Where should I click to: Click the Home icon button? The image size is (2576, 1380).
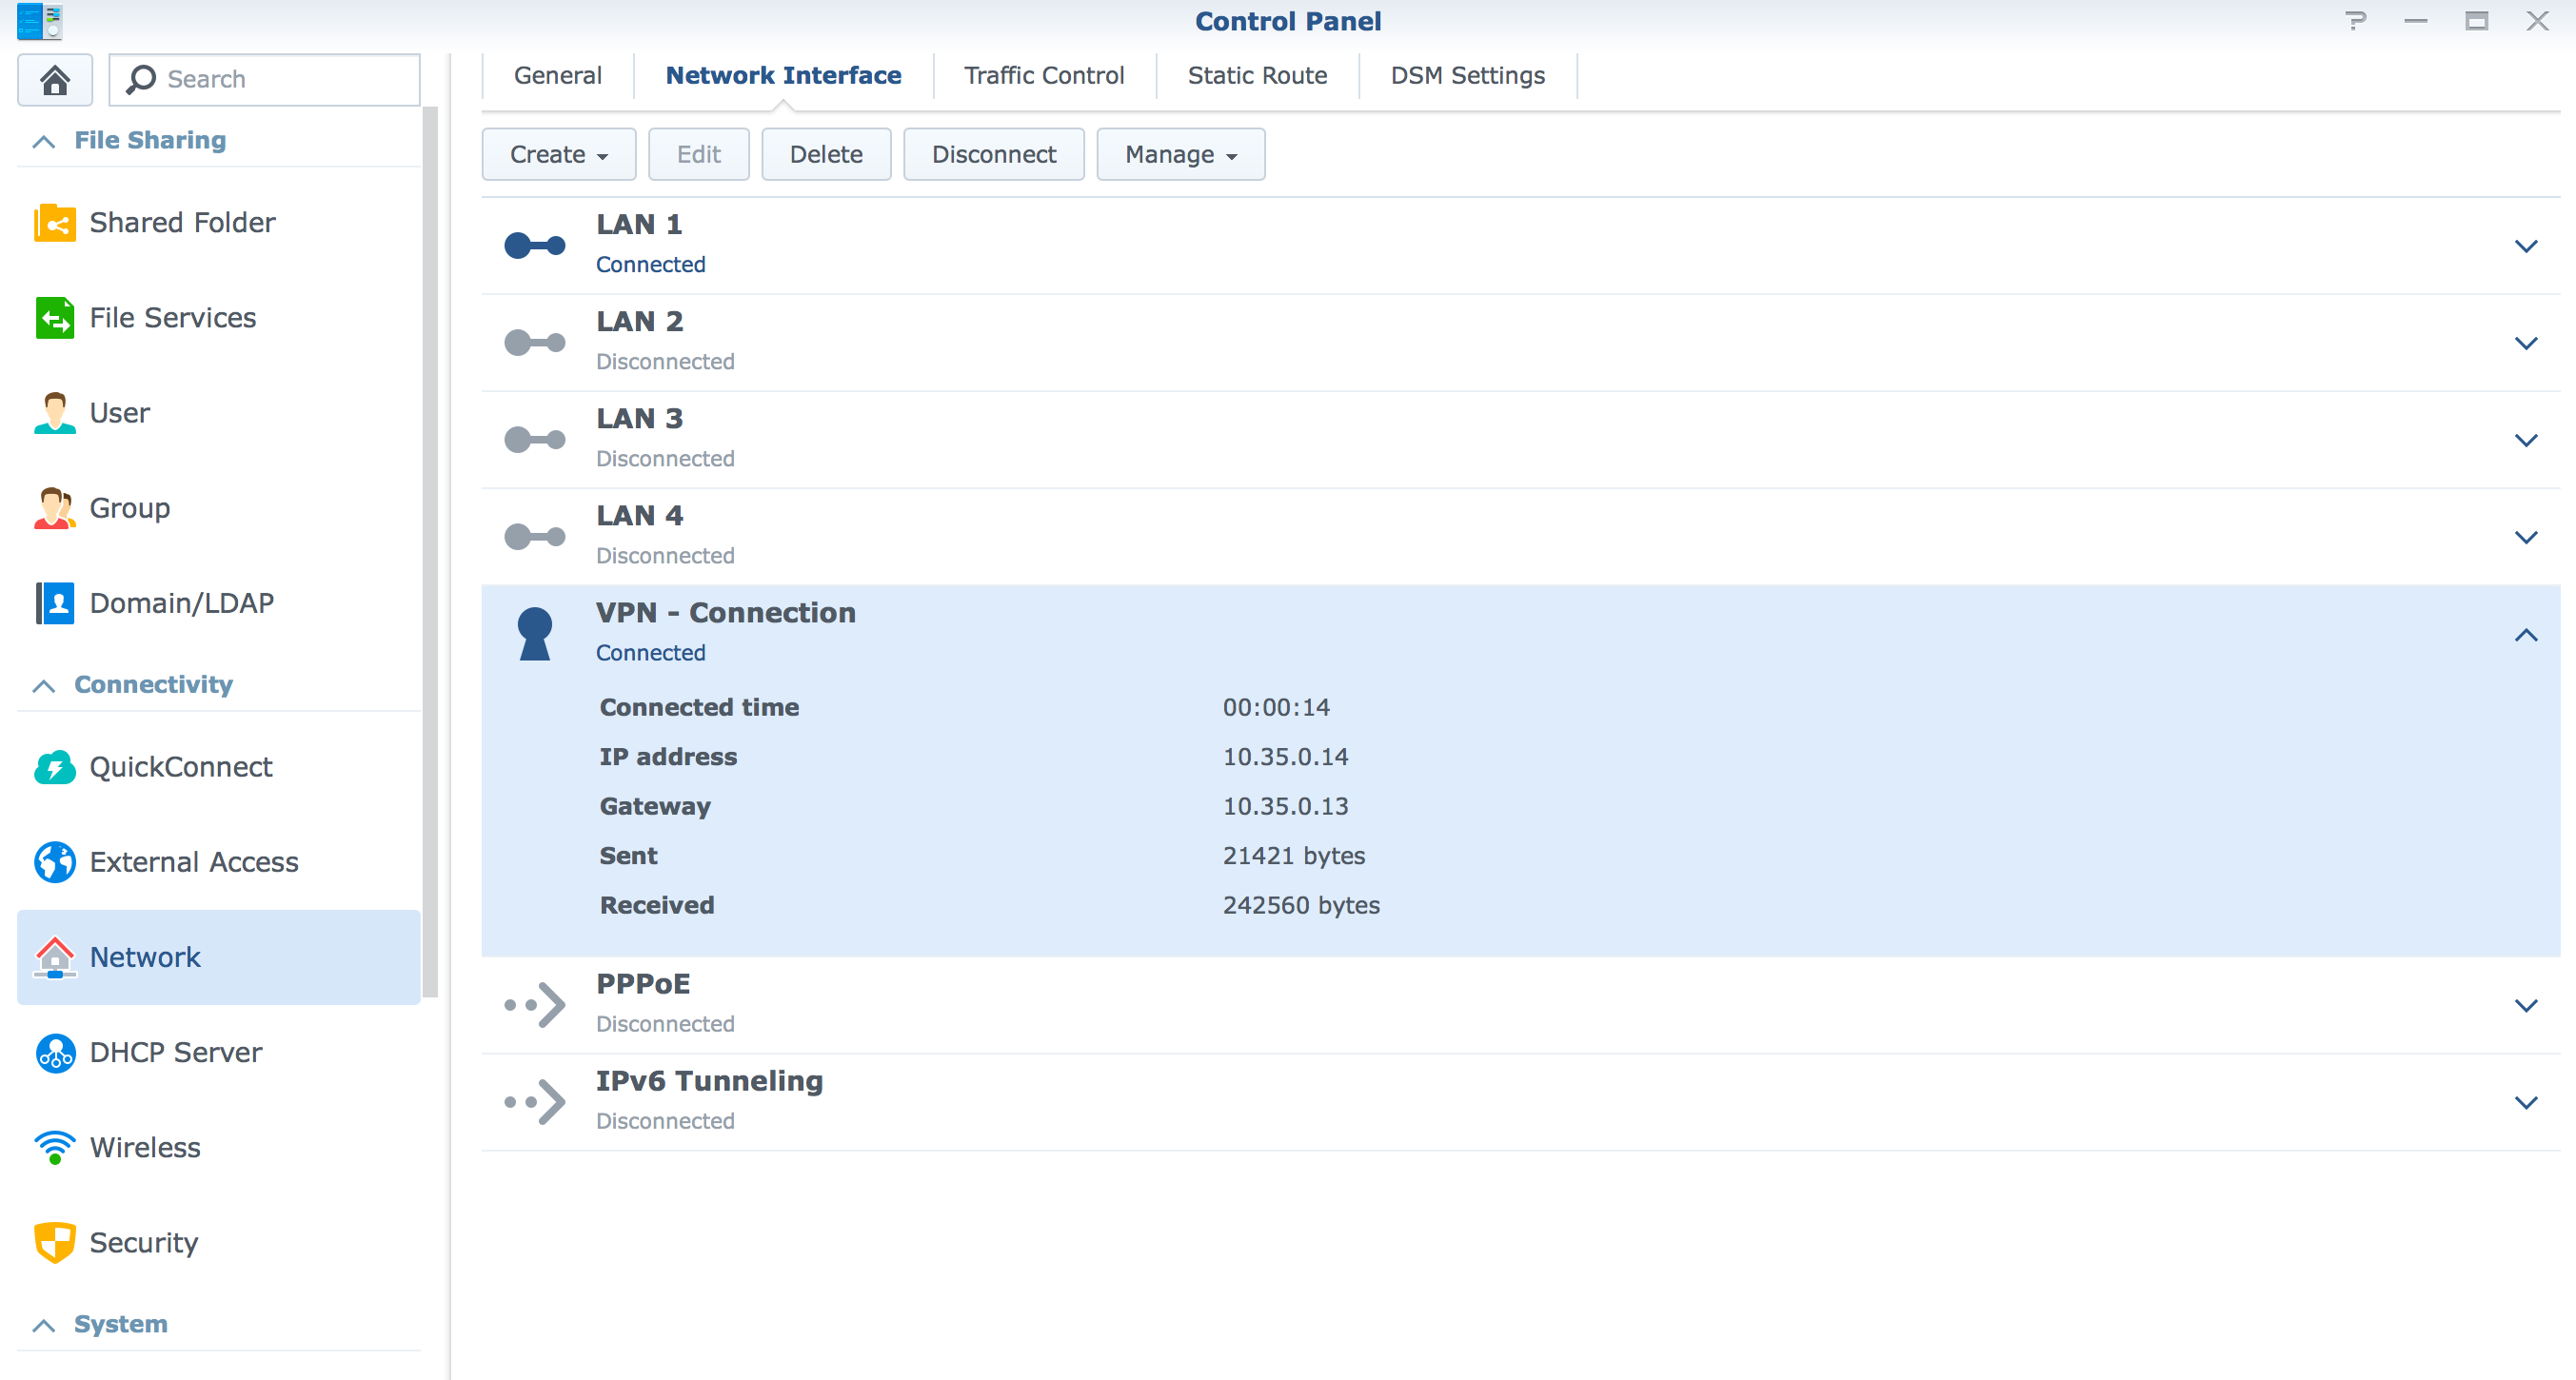click(x=55, y=79)
